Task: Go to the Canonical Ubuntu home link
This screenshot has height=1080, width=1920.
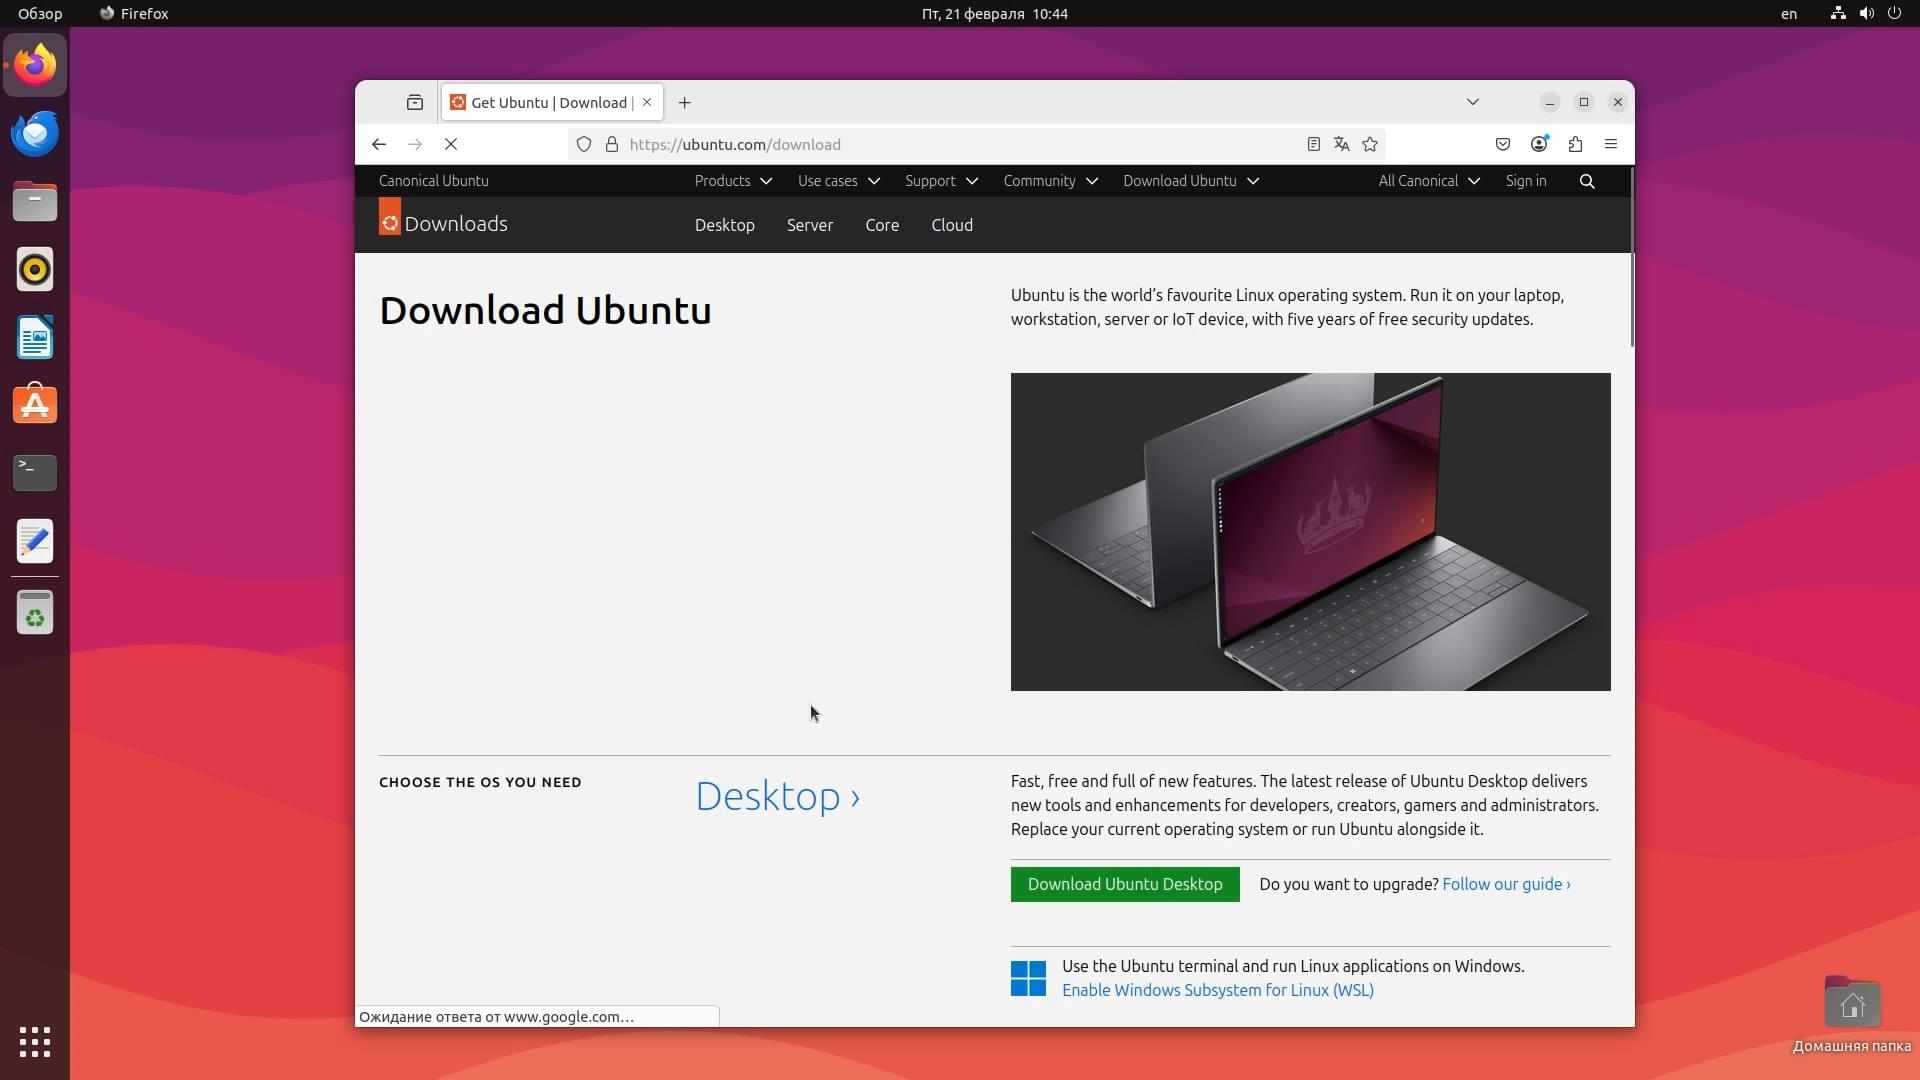Action: coord(434,181)
